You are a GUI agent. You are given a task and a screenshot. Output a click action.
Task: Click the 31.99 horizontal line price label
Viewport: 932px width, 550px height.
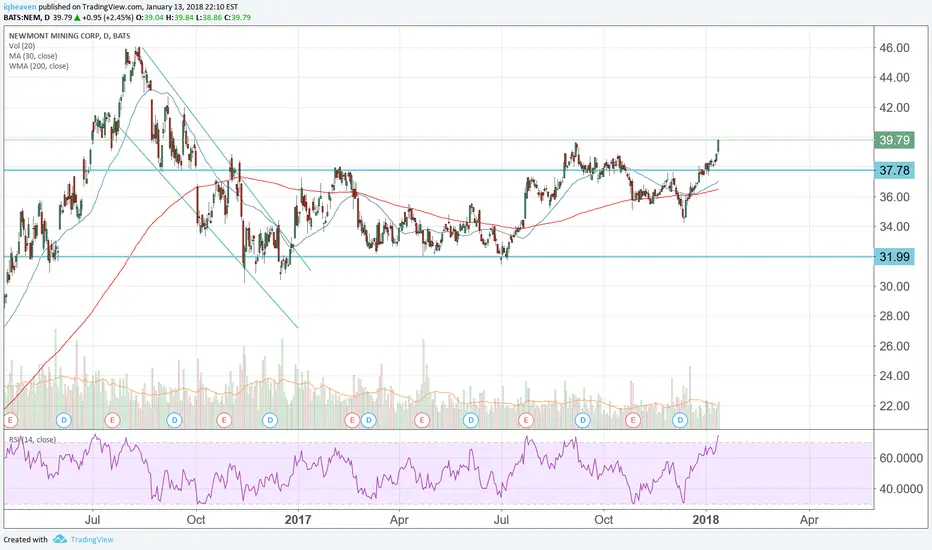coord(895,257)
